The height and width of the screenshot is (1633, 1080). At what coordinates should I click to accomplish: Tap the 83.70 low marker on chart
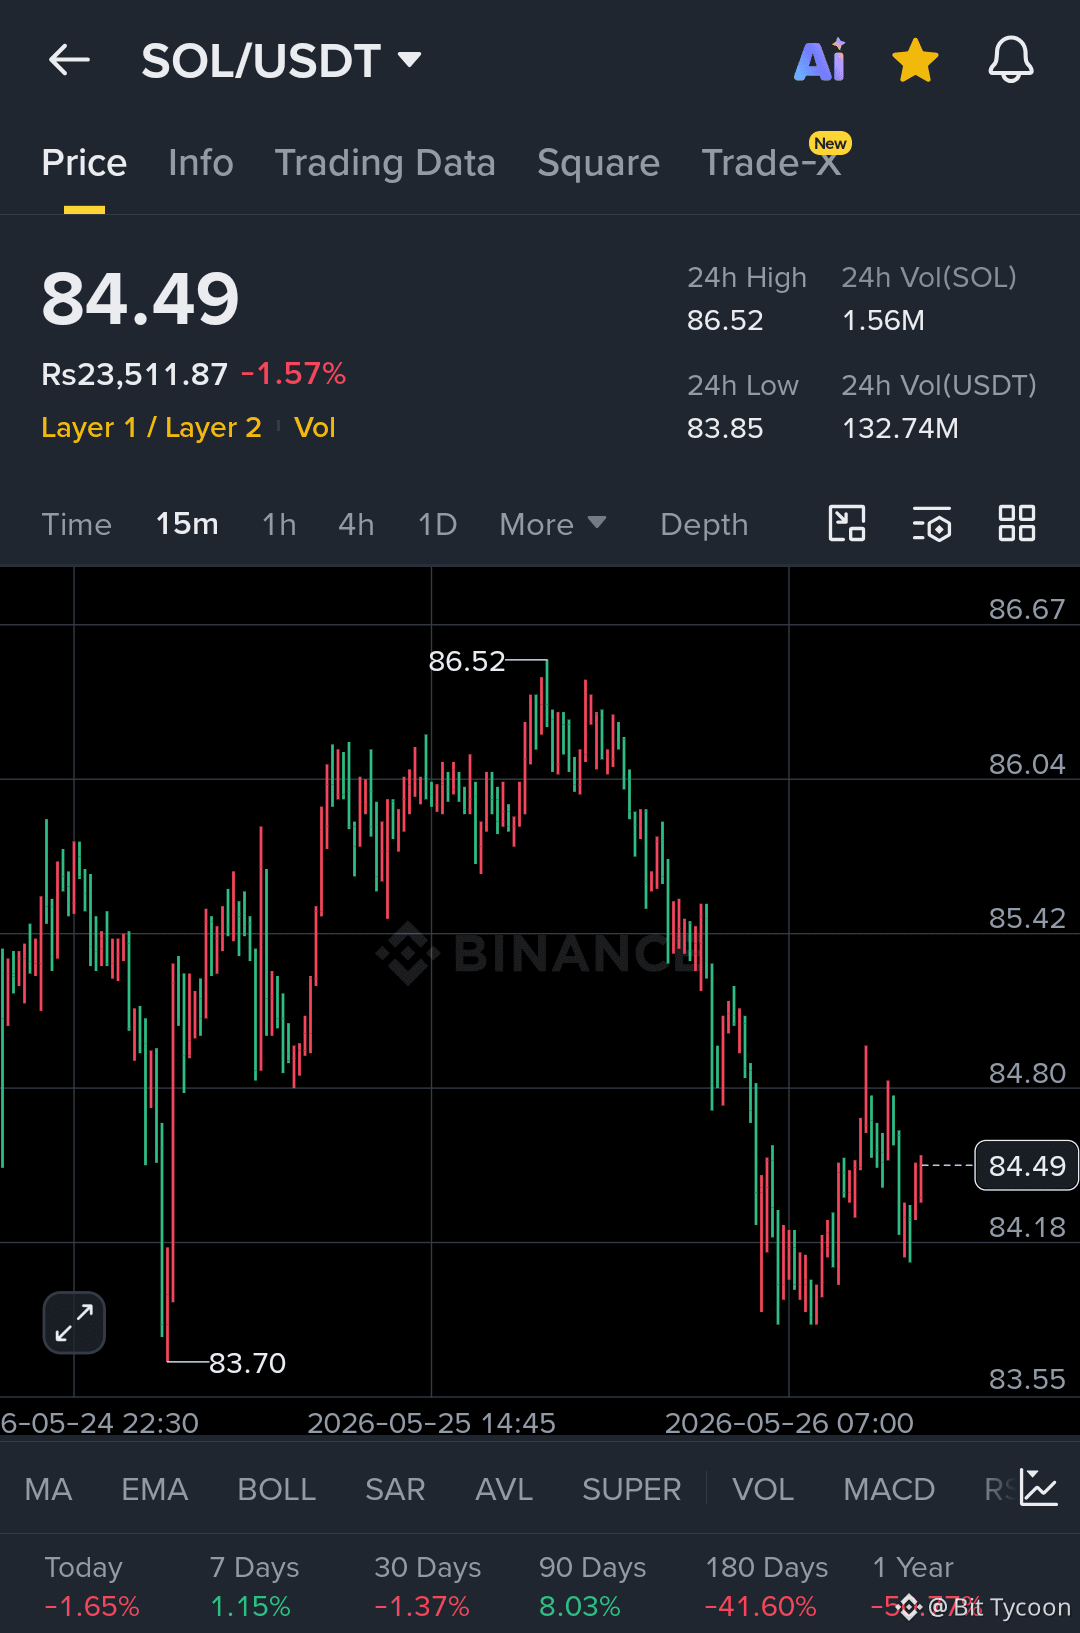pos(247,1363)
